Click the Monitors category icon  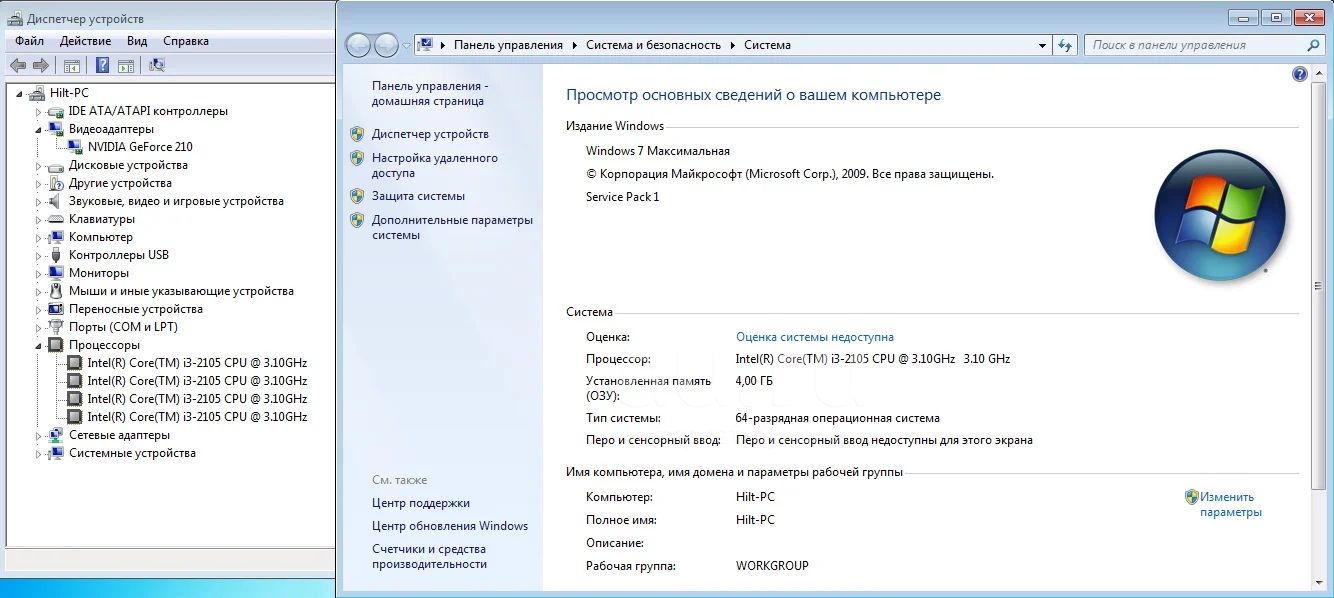[x=57, y=273]
